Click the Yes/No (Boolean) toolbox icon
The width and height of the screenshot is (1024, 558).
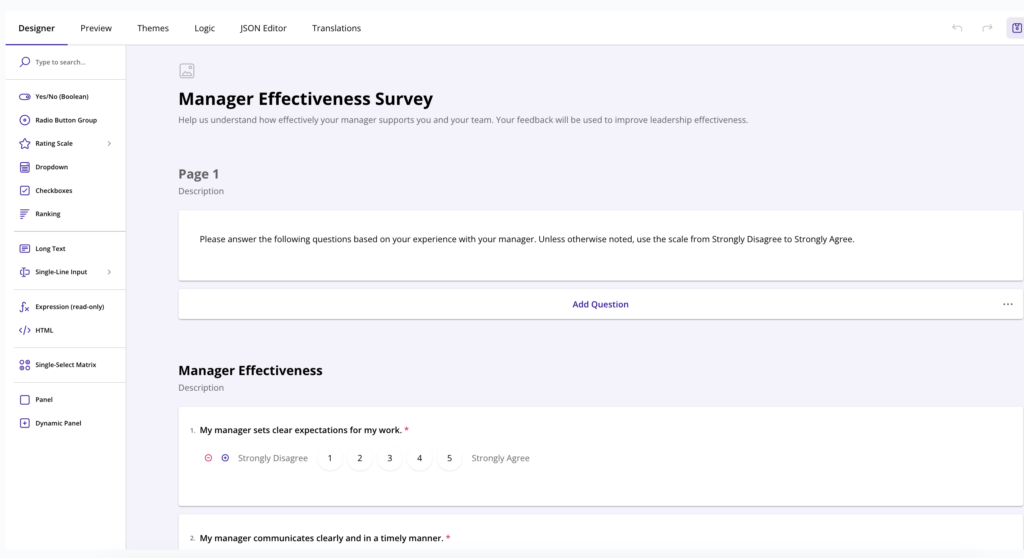click(25, 97)
